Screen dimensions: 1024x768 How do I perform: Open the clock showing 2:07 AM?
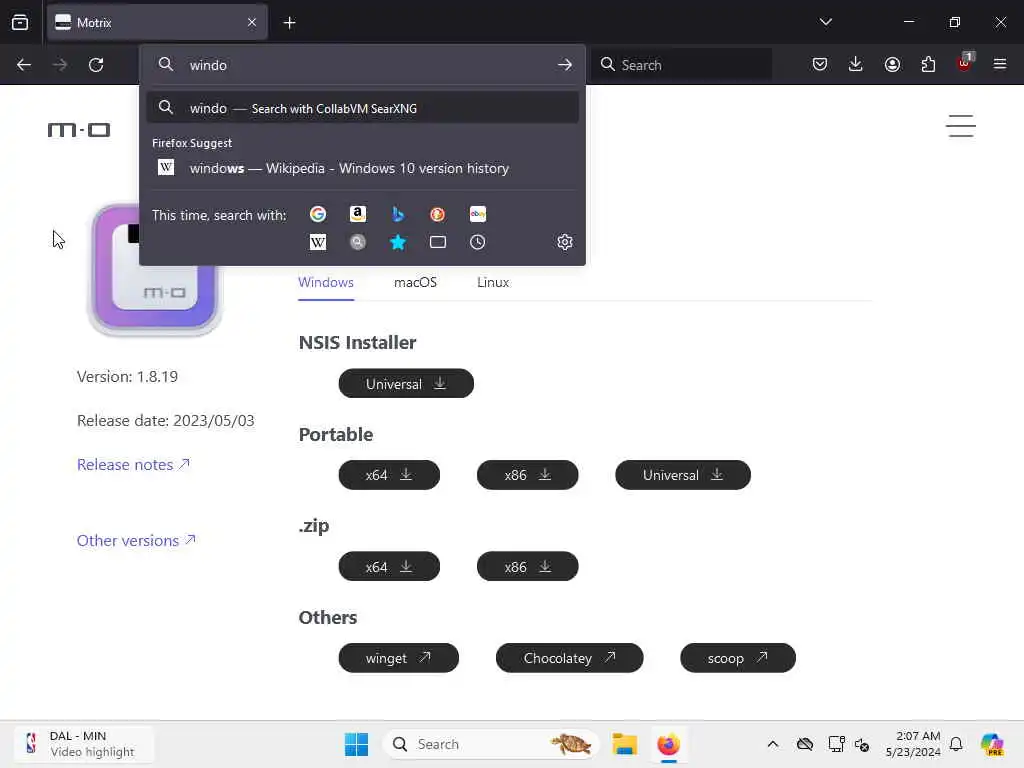[x=913, y=744]
